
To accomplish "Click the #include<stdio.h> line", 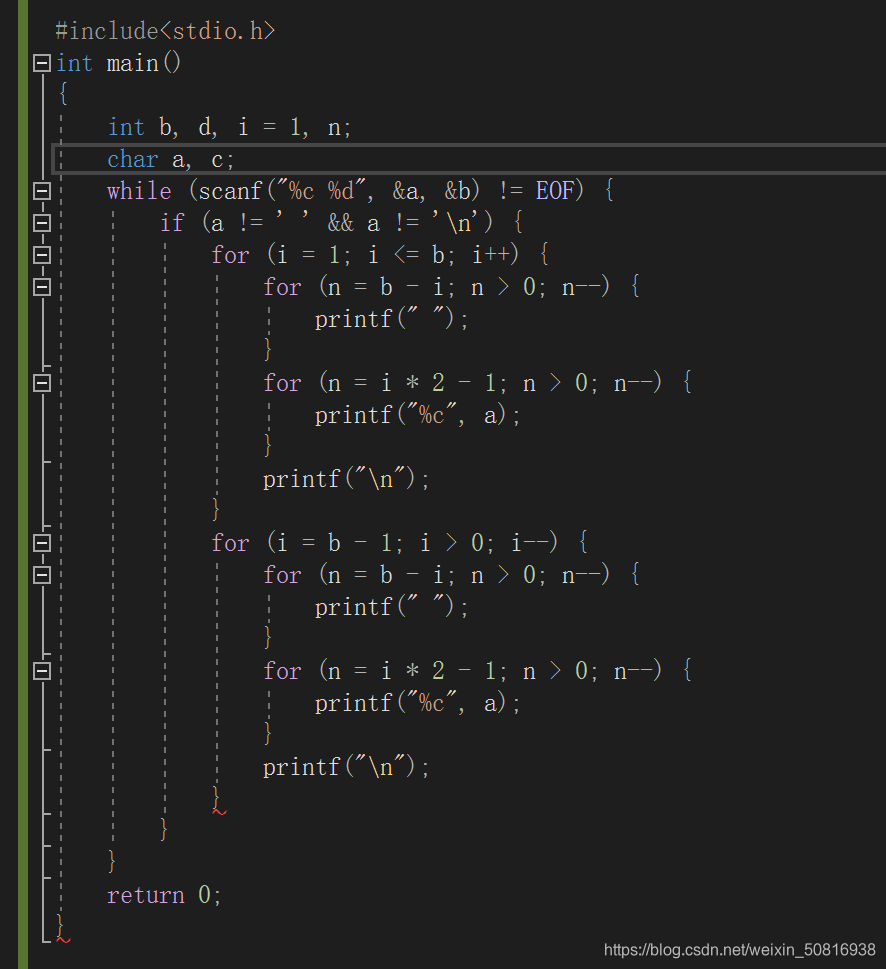I will pyautogui.click(x=165, y=31).
